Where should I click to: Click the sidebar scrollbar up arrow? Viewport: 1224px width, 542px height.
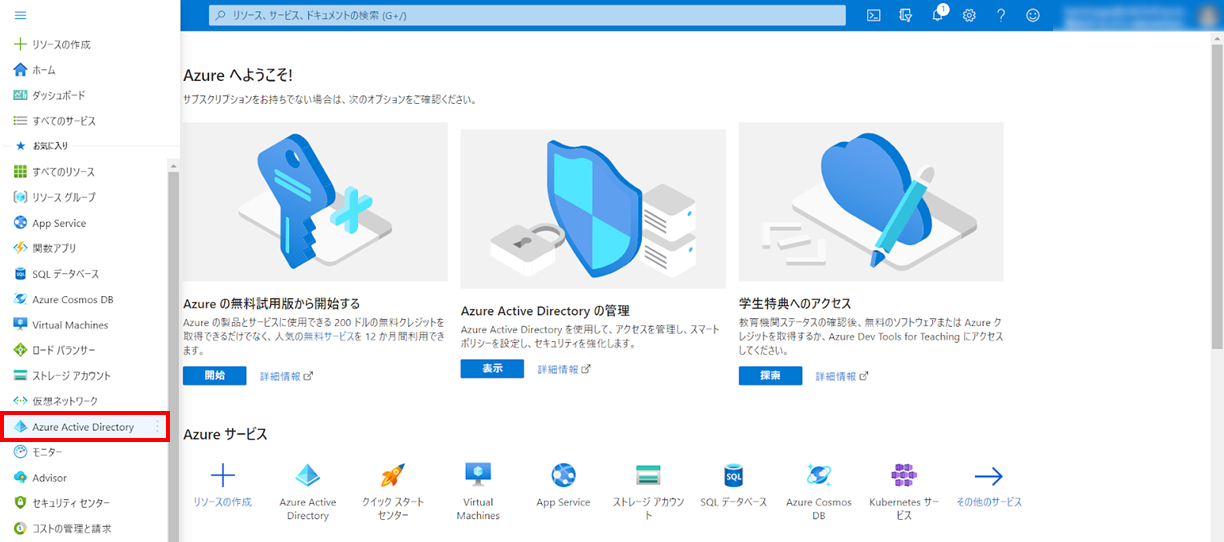coord(172,166)
